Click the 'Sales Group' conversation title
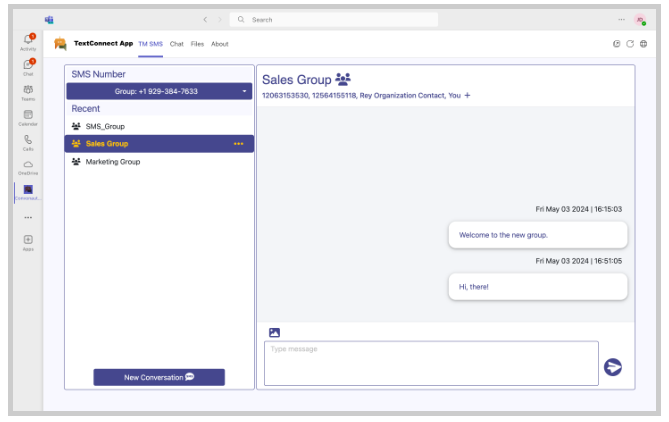This screenshot has width=669, height=422. pyautogui.click(x=297, y=80)
